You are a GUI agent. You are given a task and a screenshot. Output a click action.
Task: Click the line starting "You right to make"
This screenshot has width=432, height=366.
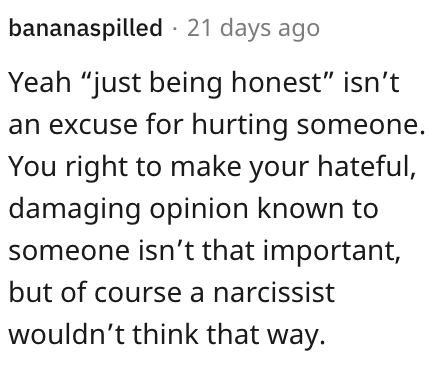(x=213, y=167)
